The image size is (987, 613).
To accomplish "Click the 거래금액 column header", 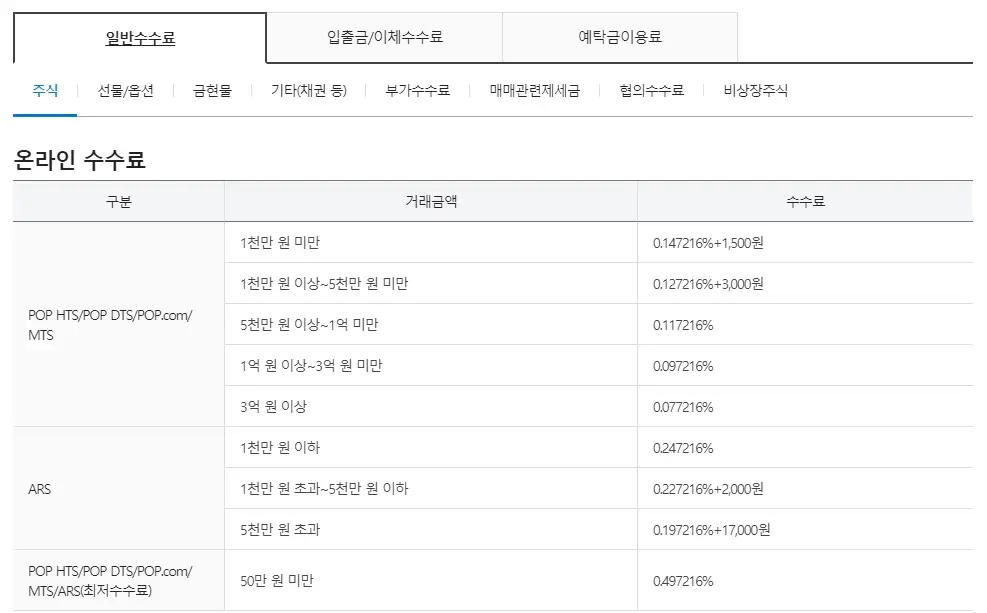I will [432, 201].
